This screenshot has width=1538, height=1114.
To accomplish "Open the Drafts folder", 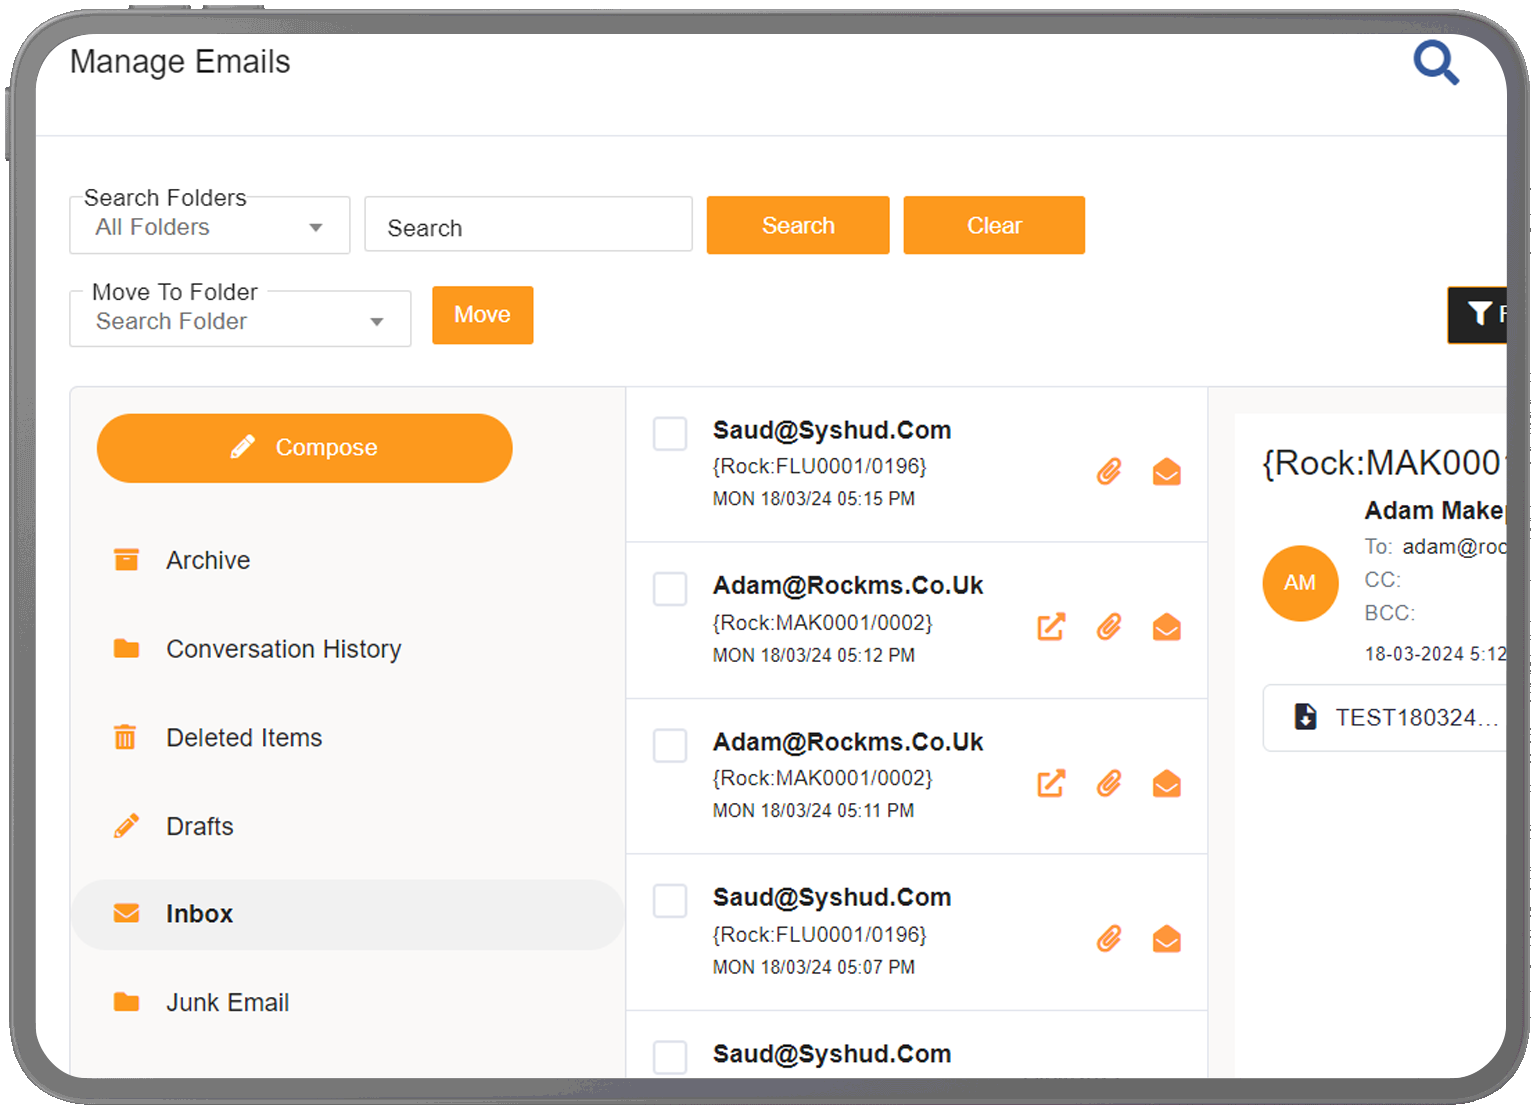I will pos(347,826).
